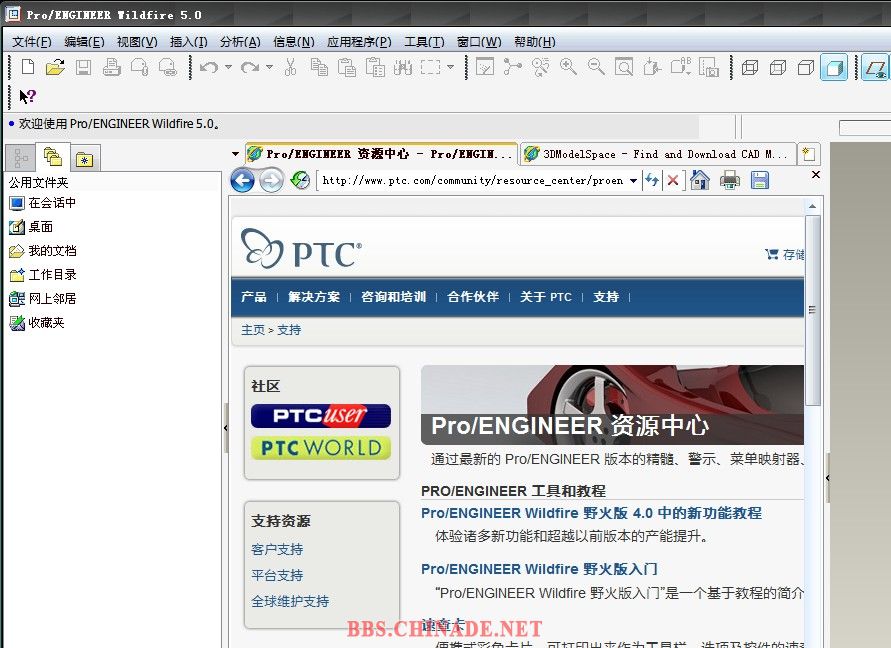Open Wildfire 野火版 4.0 中的新功能教程 link
The height and width of the screenshot is (648, 891).
click(x=591, y=513)
